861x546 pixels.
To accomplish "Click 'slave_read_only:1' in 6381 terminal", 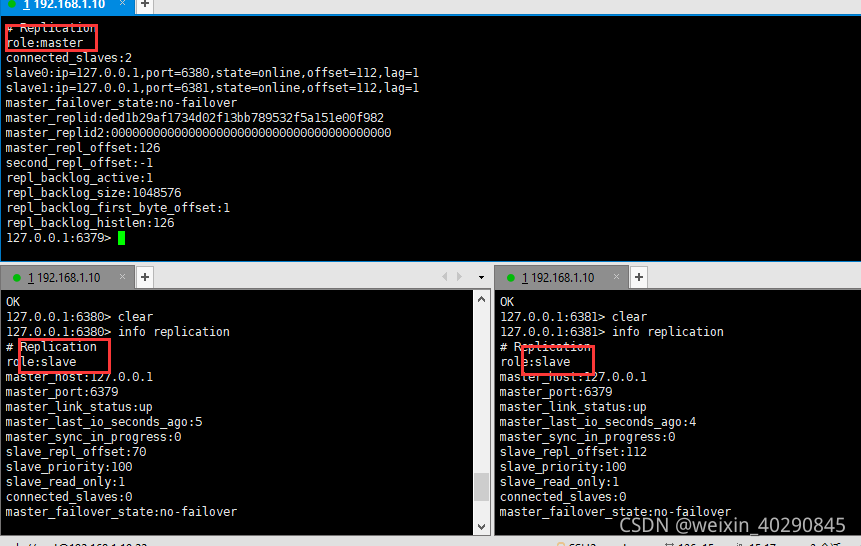I will tap(560, 482).
